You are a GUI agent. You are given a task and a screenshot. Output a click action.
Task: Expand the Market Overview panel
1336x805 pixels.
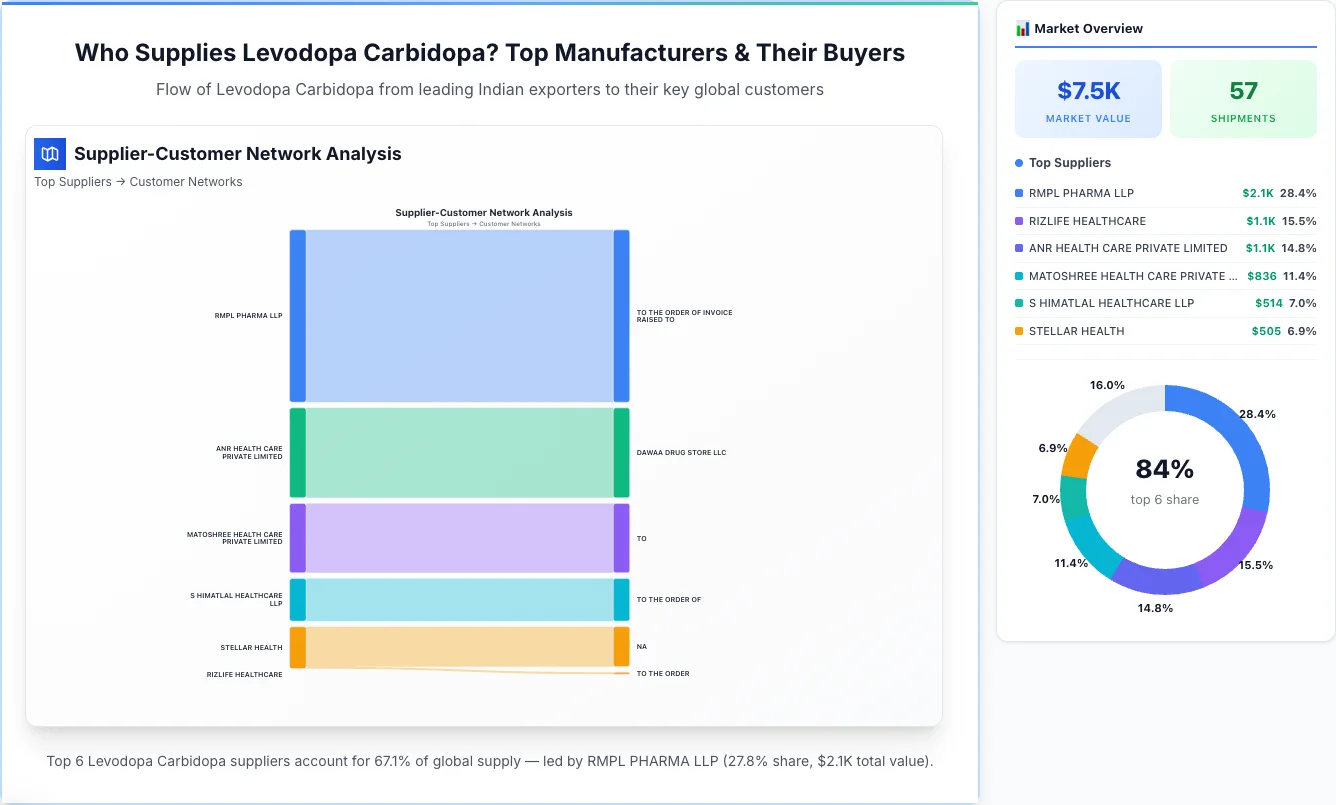click(x=1090, y=28)
